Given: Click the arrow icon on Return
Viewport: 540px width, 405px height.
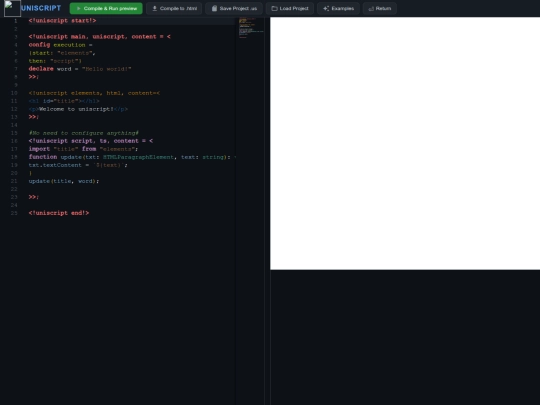Looking at the screenshot, I should coord(371,9).
